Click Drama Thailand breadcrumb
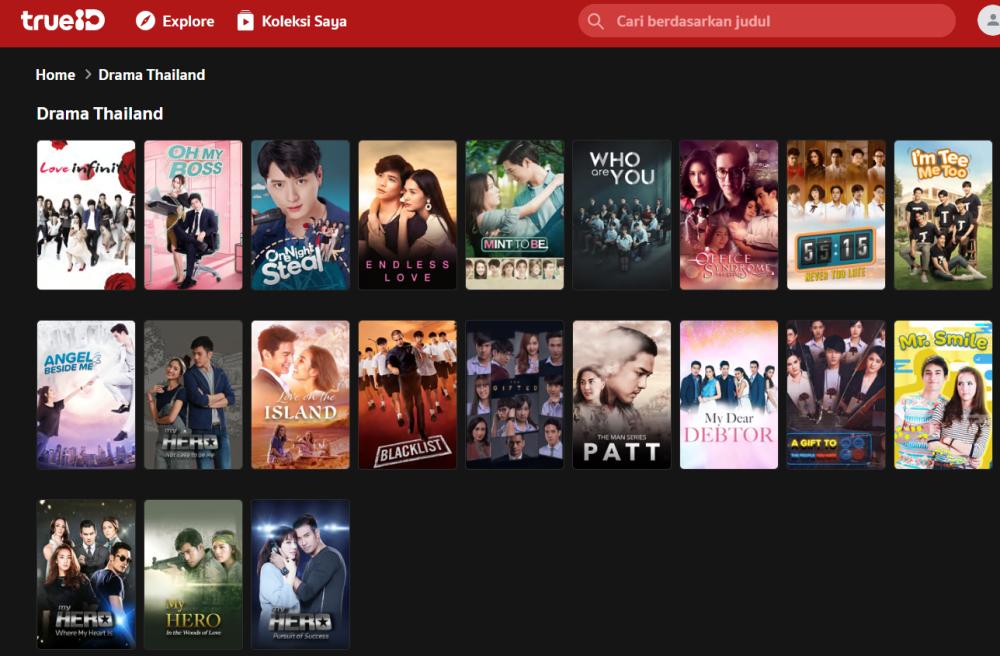This screenshot has height=656, width=1000. pyautogui.click(x=152, y=75)
